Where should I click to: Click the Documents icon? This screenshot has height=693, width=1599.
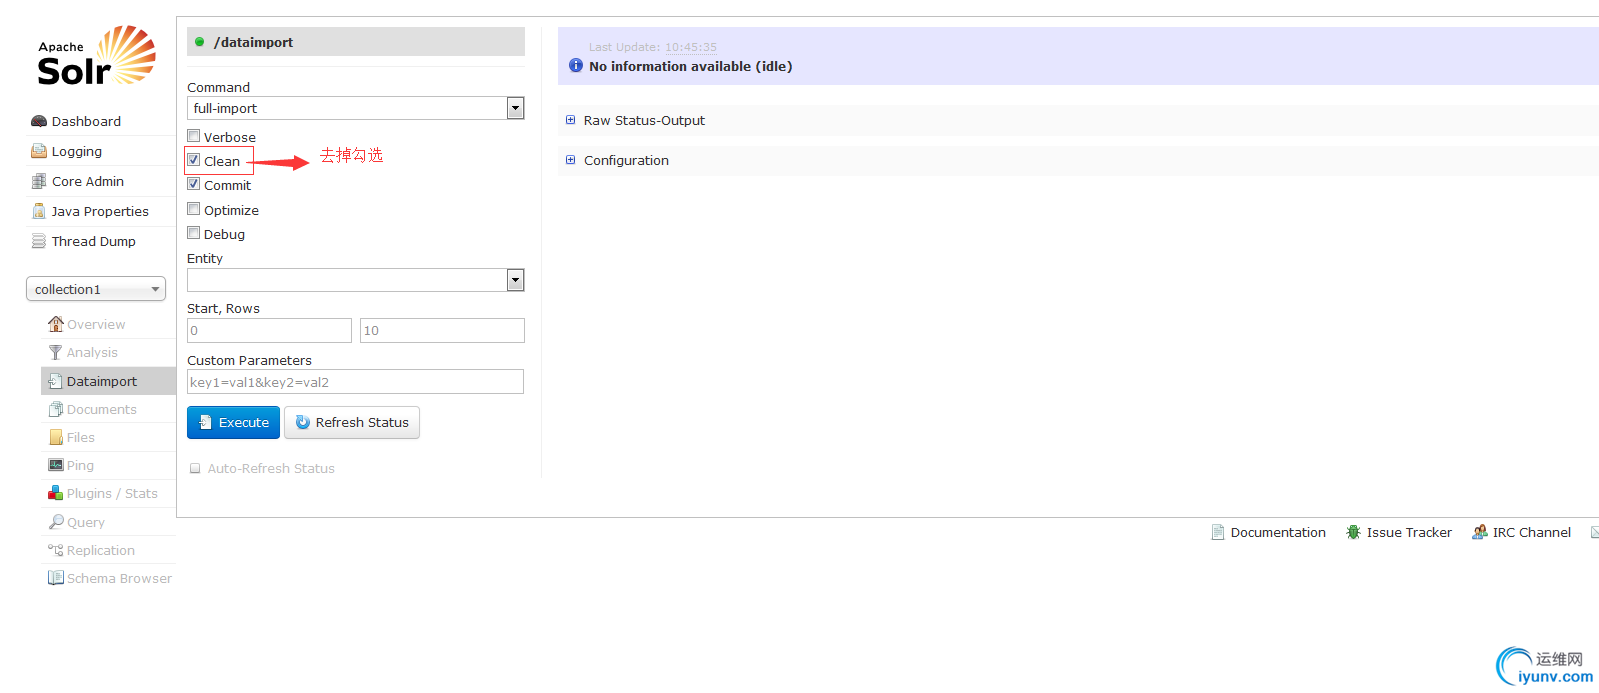pos(56,409)
